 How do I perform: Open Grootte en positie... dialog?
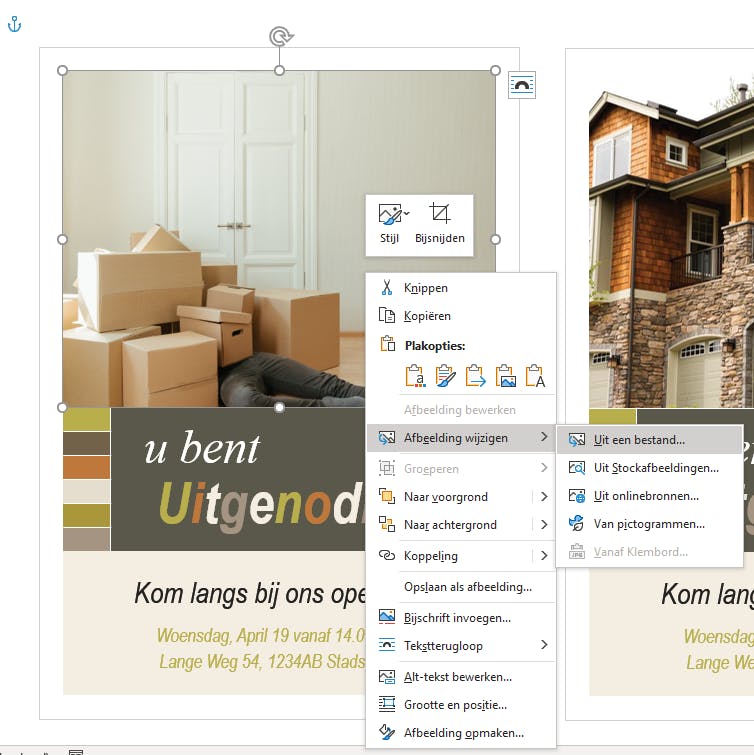point(461,705)
